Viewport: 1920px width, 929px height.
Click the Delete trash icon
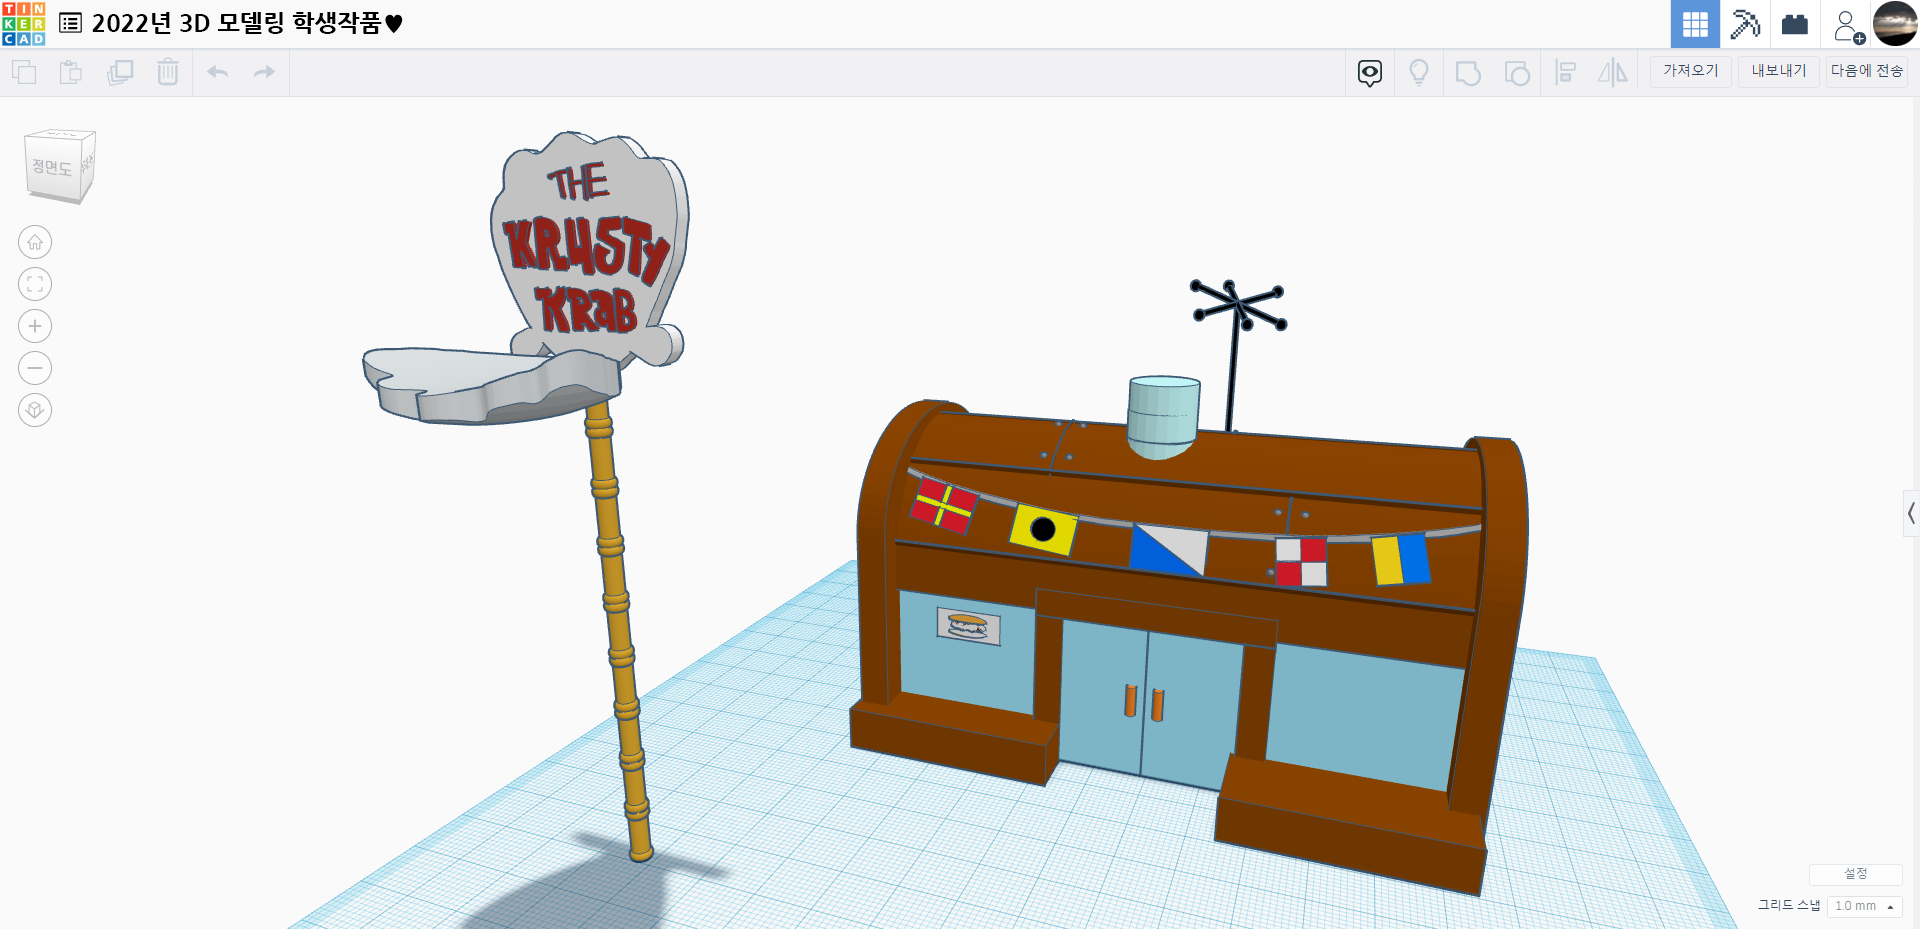click(x=168, y=72)
